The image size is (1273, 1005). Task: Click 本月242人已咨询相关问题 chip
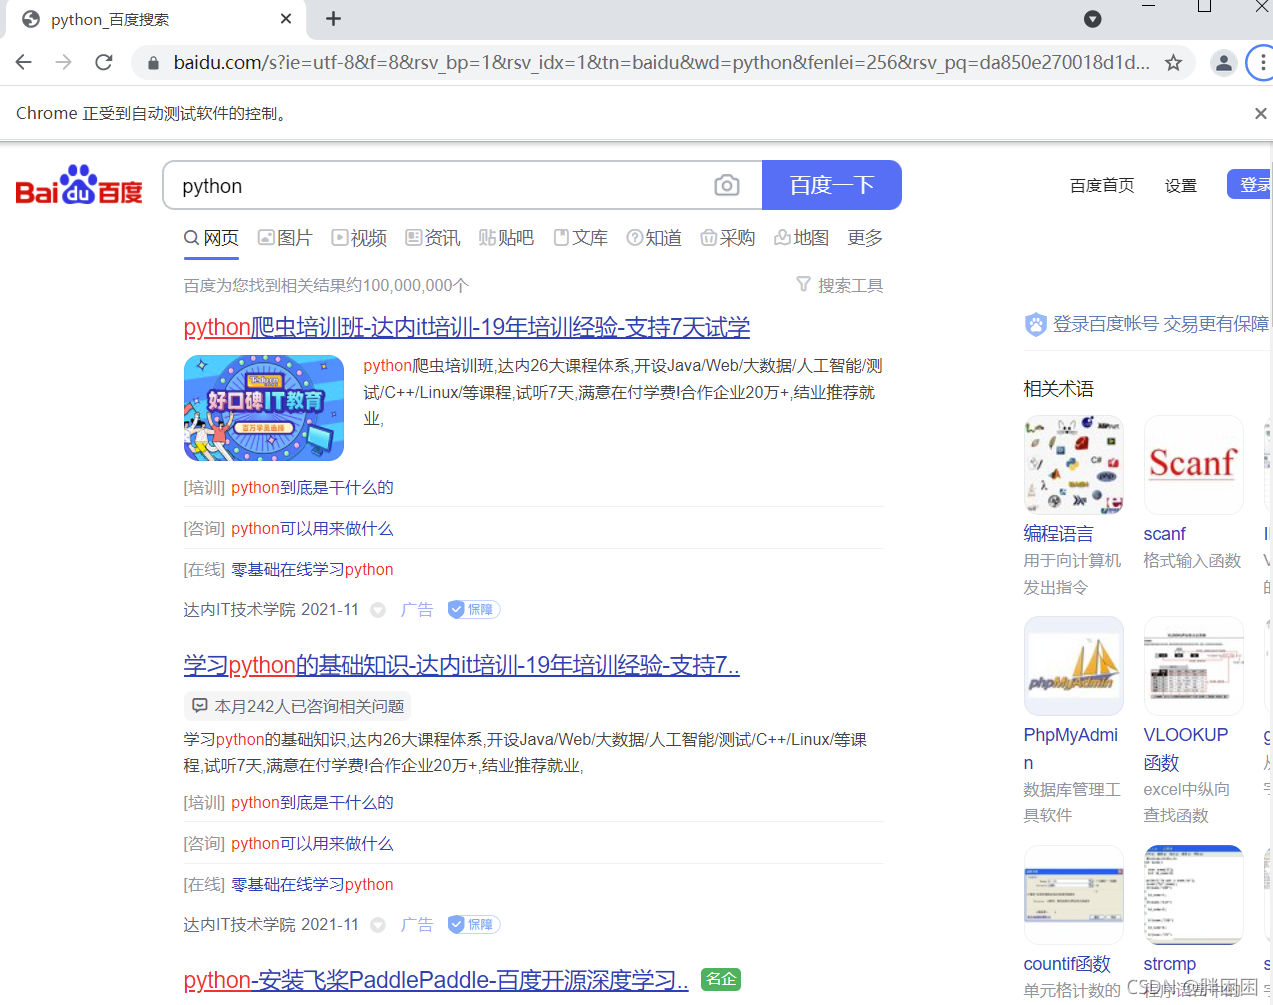[x=298, y=706]
